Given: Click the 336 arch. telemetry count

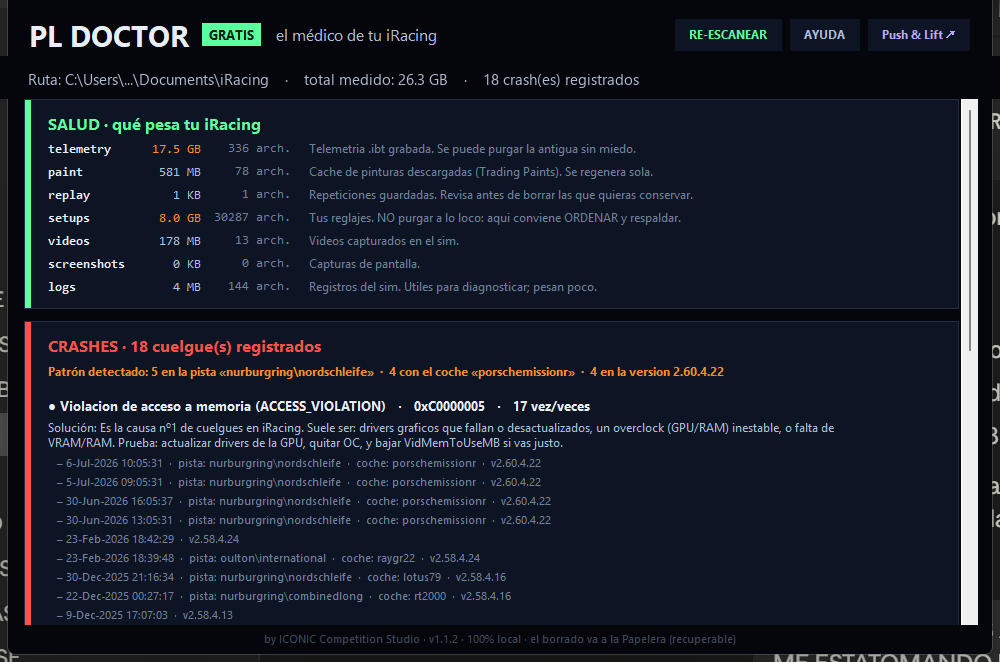Looking at the screenshot, I should [x=259, y=149].
